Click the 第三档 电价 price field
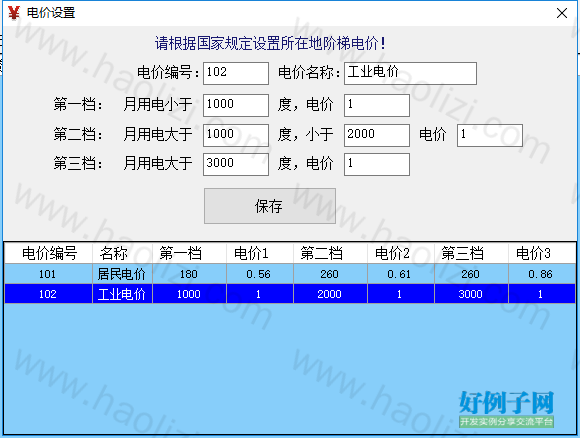The width and height of the screenshot is (580, 438). coord(377,164)
